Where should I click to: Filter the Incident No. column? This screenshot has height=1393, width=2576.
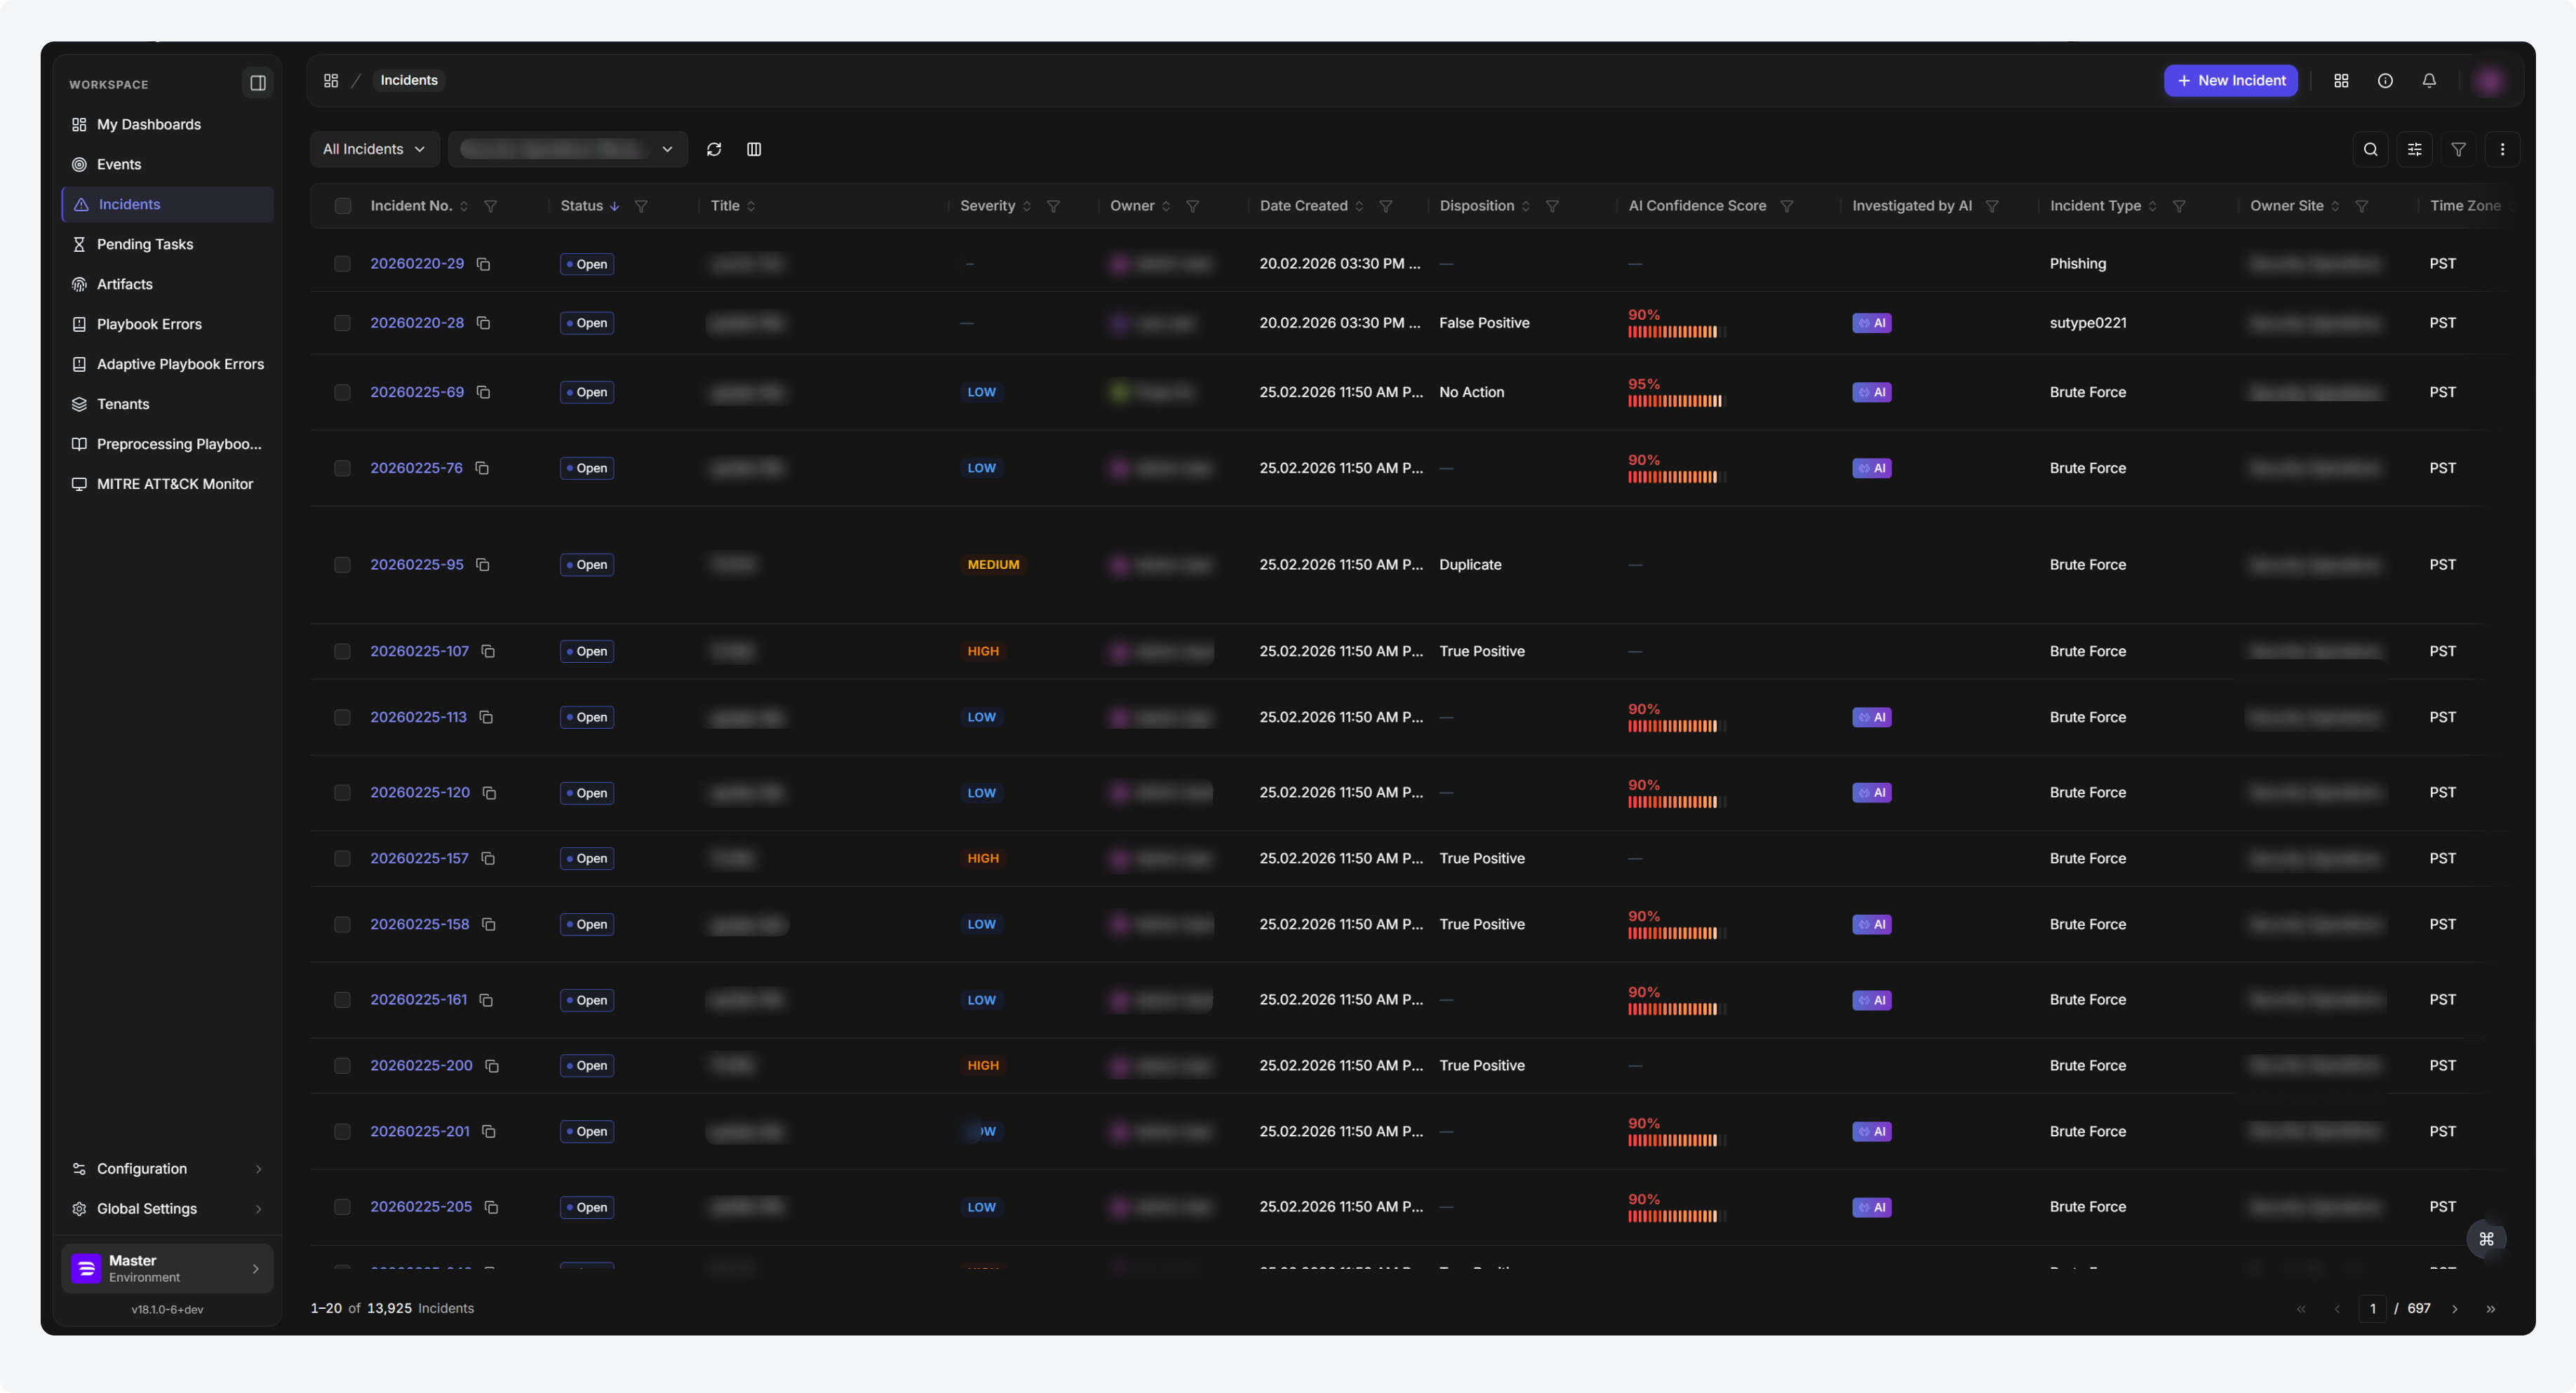click(491, 206)
